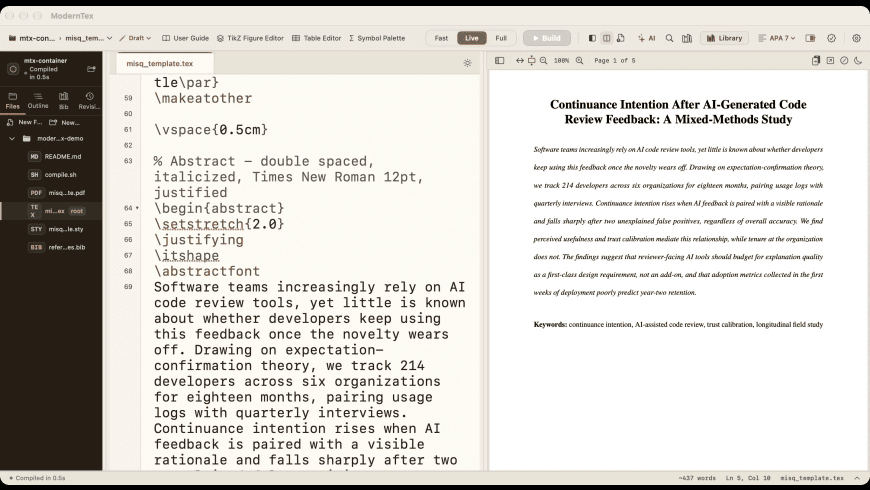870x490 pixels.
Task: Click line number 69 in gutter
Action: coord(128,287)
